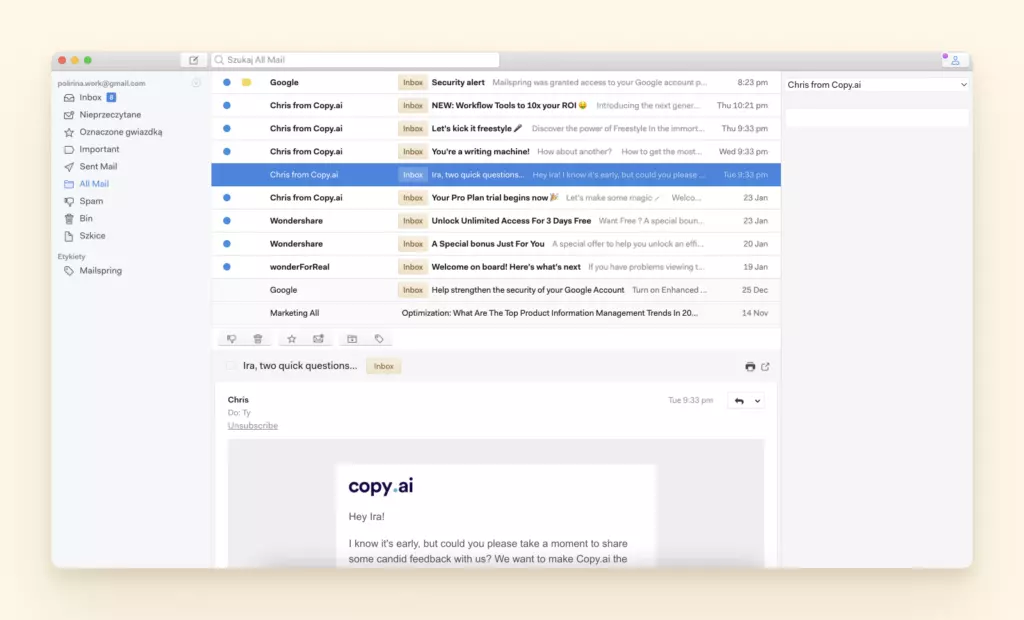Screen dimensions: 1024x620
Task: Open A Special bonus Just For You email
Action: (x=496, y=244)
